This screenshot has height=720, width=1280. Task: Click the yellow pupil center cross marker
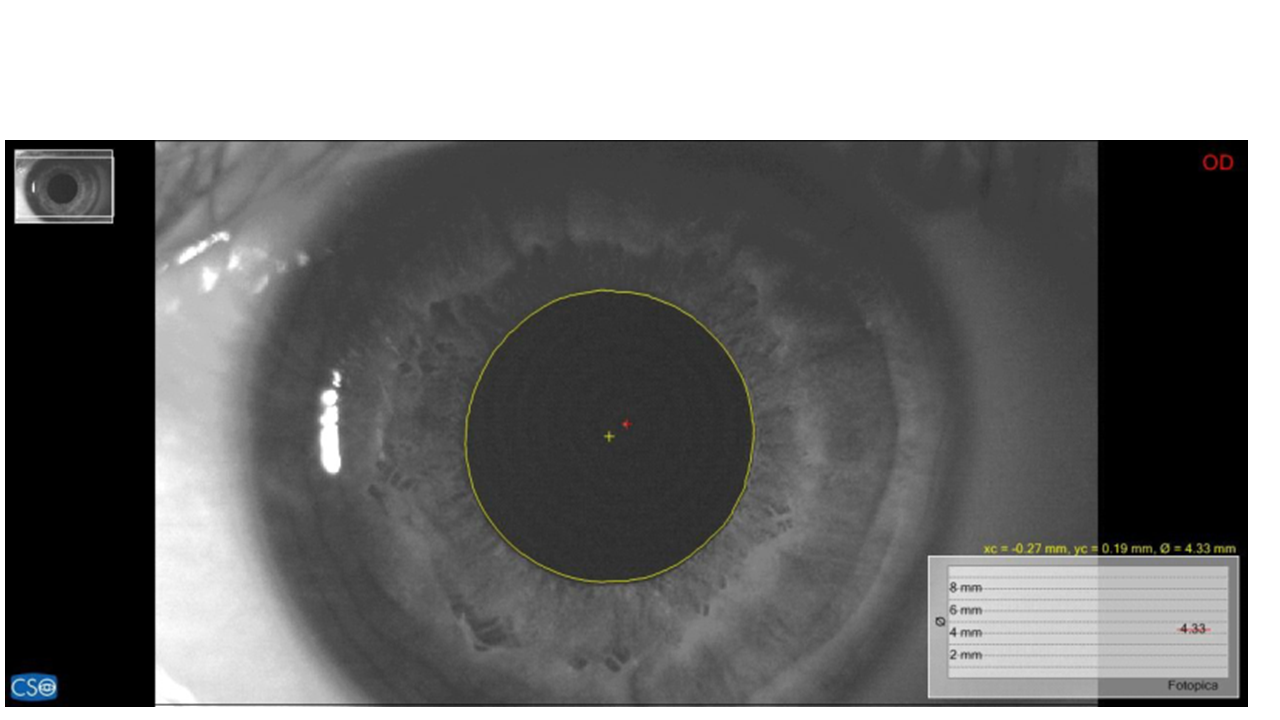pyautogui.click(x=609, y=436)
